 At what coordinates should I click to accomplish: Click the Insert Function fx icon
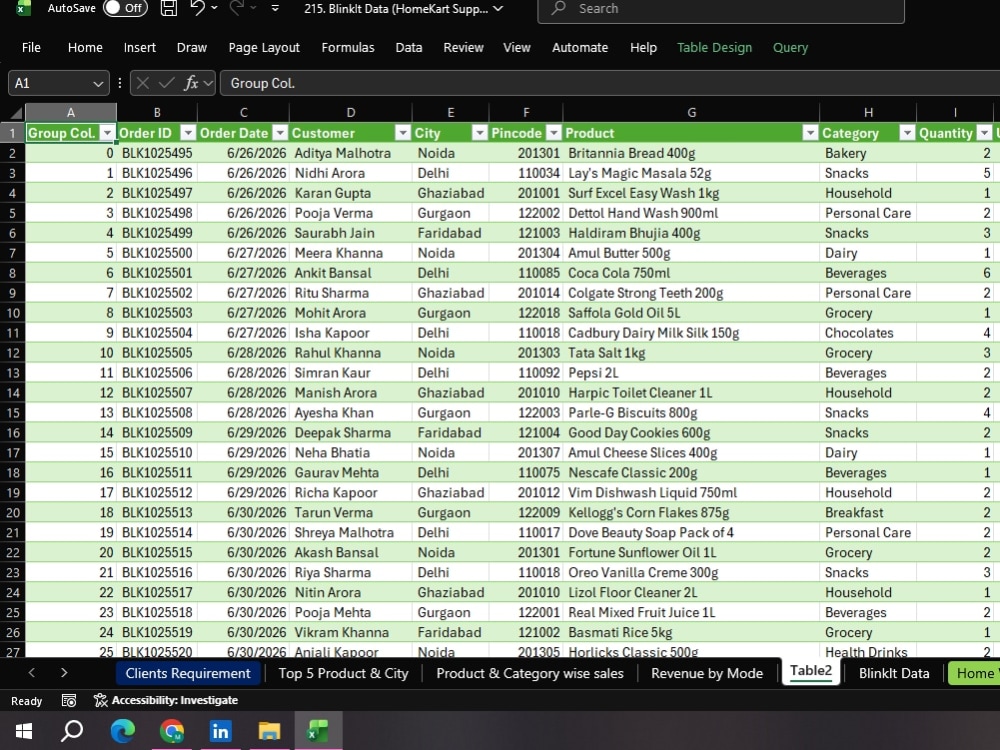[191, 83]
